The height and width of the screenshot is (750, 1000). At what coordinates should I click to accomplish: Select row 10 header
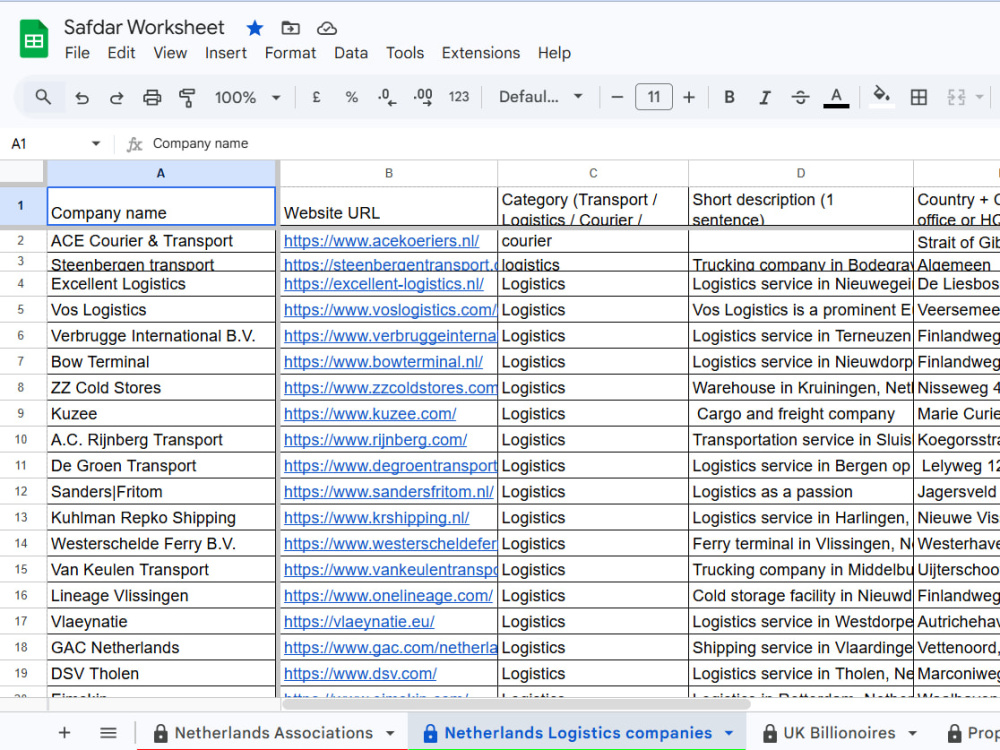point(21,440)
